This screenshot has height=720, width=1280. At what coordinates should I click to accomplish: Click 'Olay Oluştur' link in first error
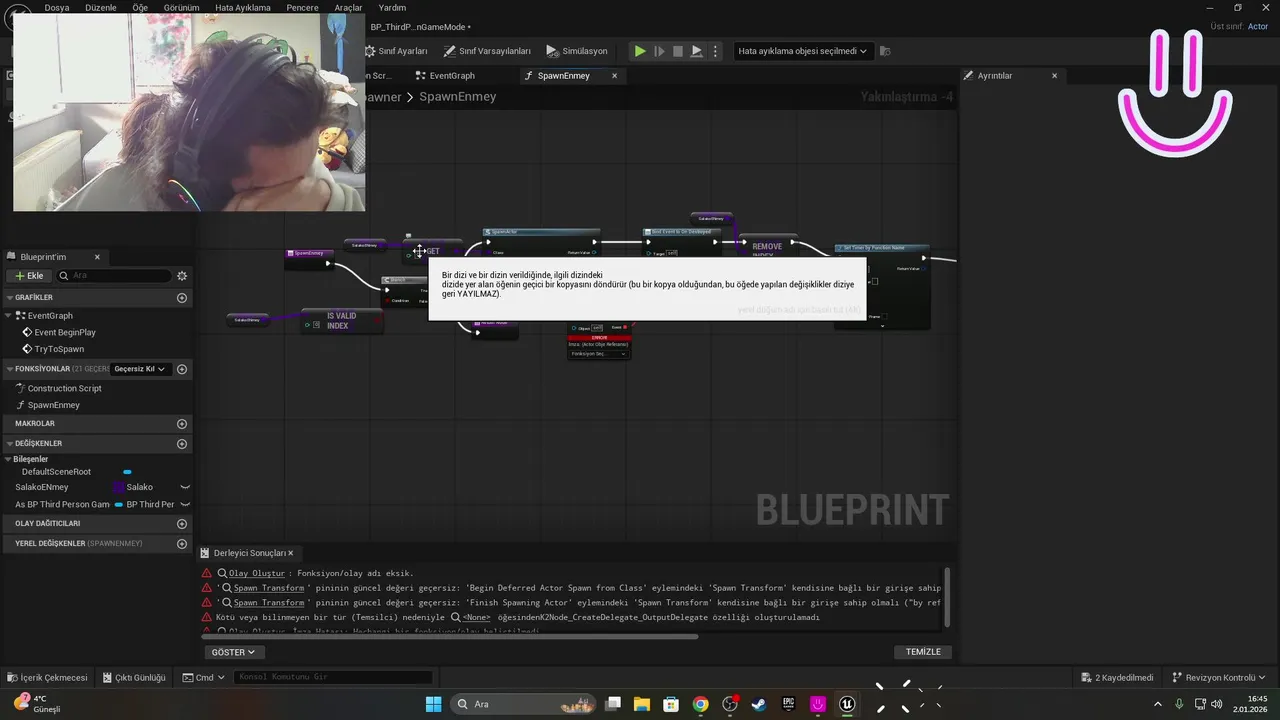click(257, 573)
